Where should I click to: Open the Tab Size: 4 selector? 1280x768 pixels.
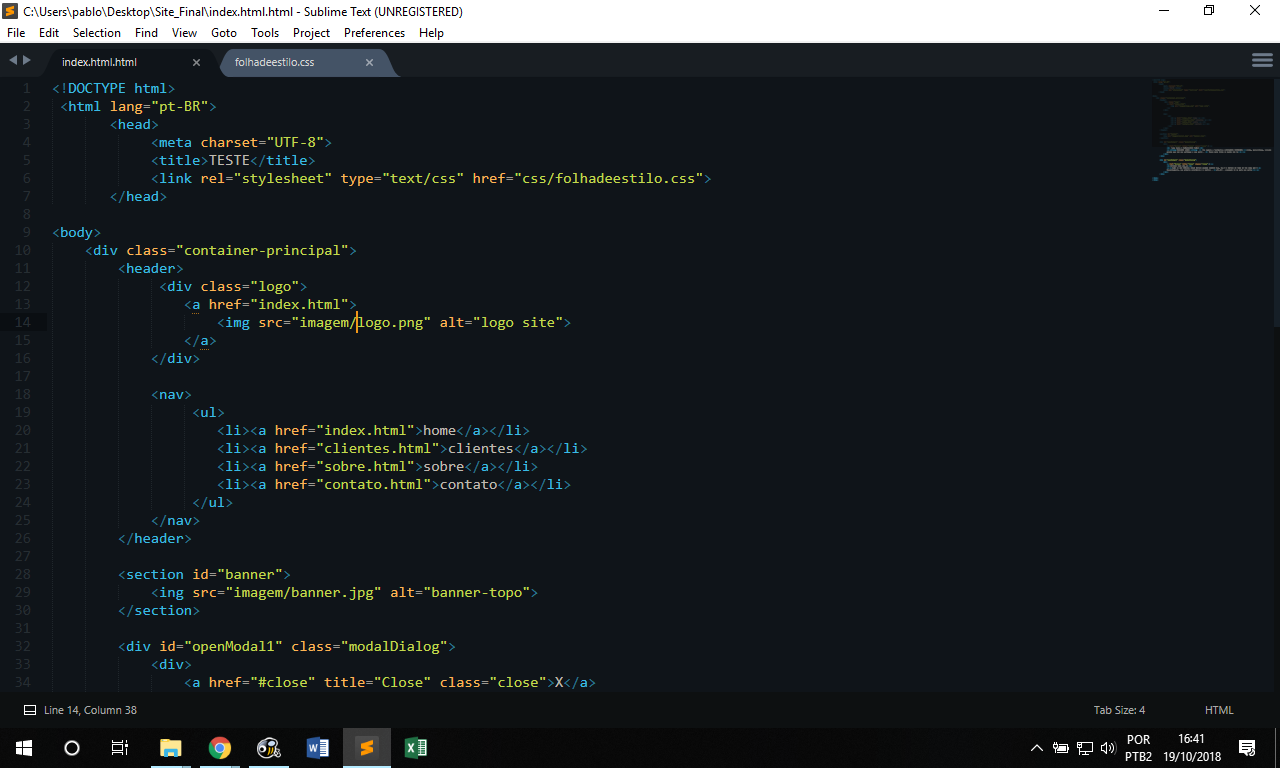point(1119,710)
